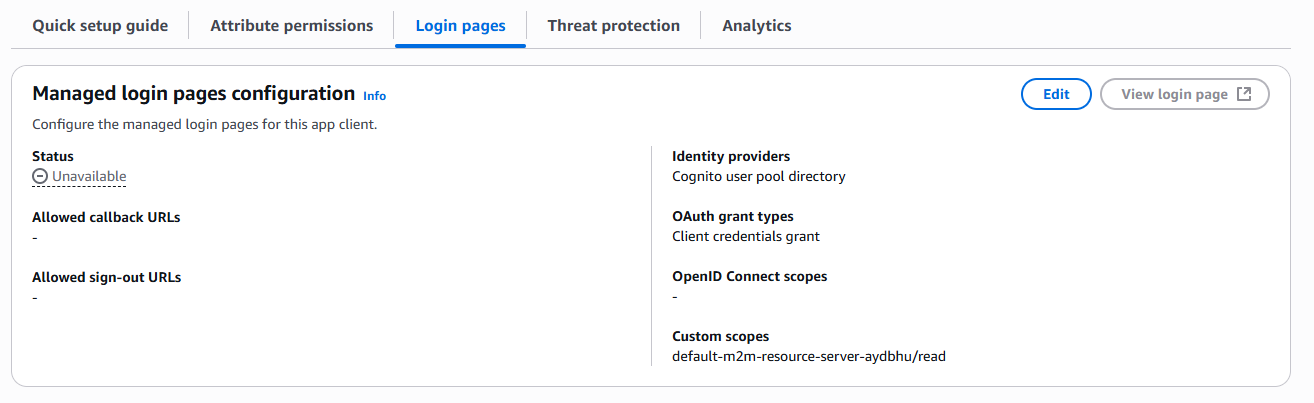Click the Managed login pages configuration heading
Screen dimensions: 1314x403
tap(193, 94)
